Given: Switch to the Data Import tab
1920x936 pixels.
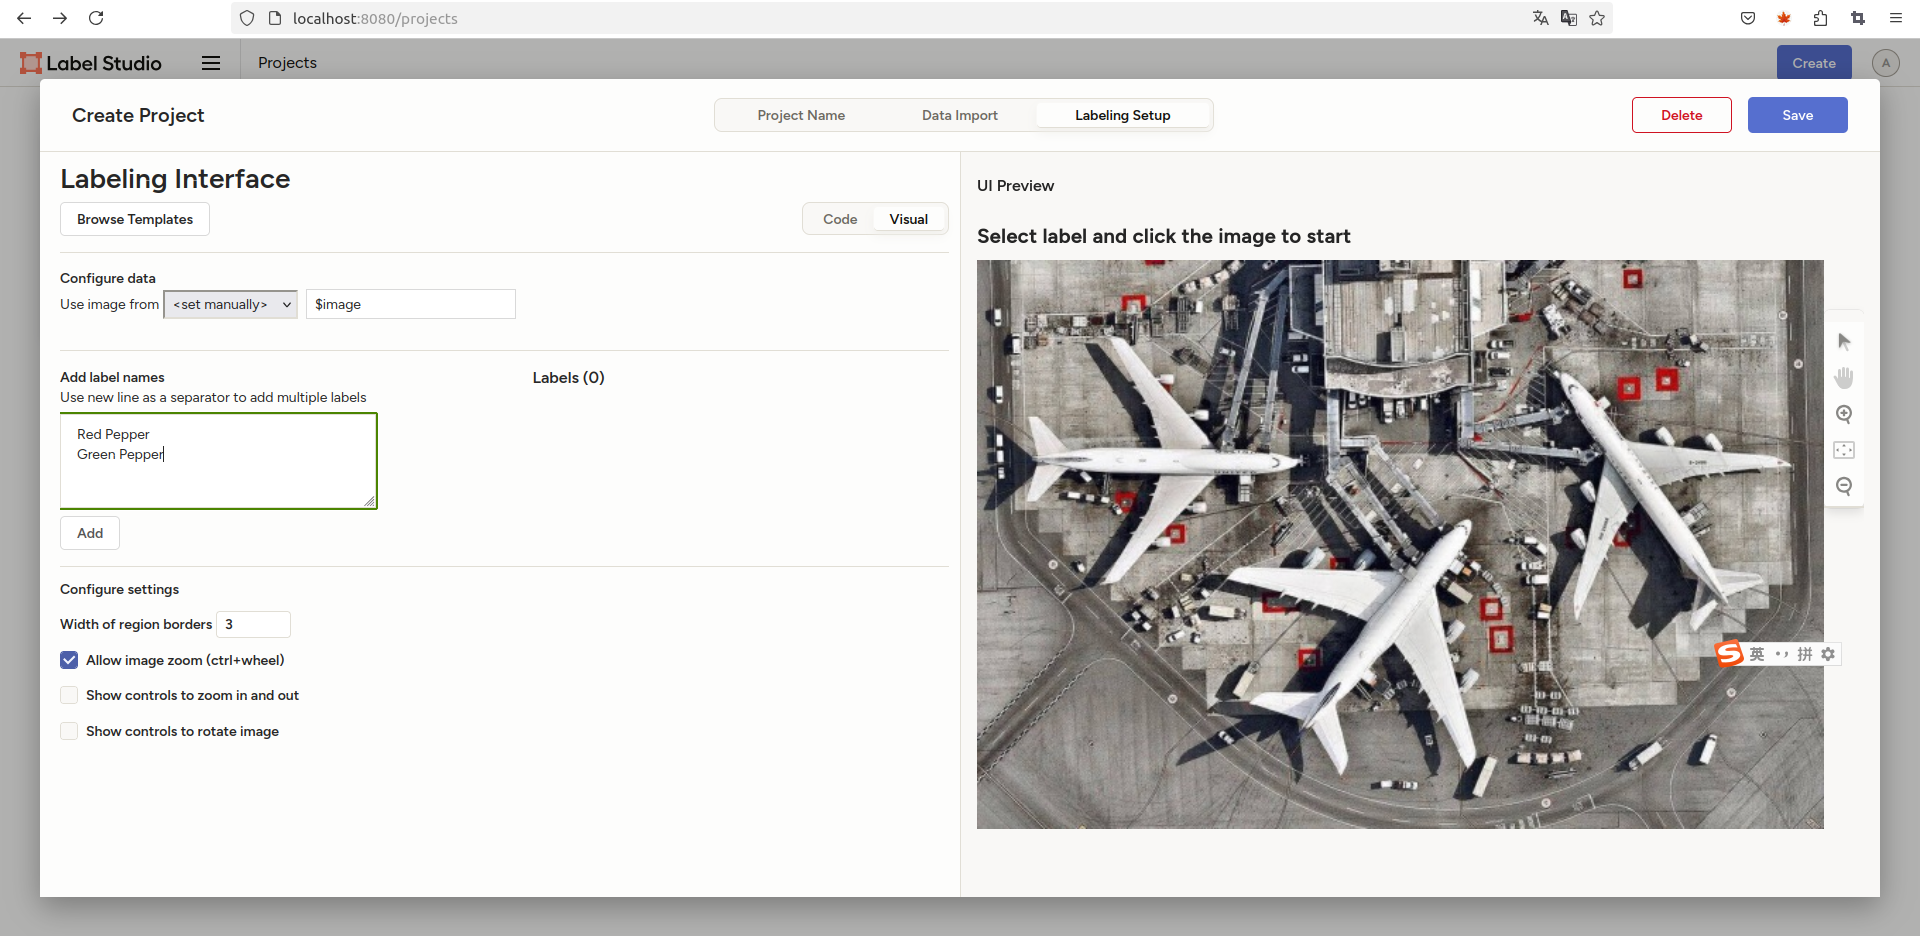Looking at the screenshot, I should coord(959,115).
